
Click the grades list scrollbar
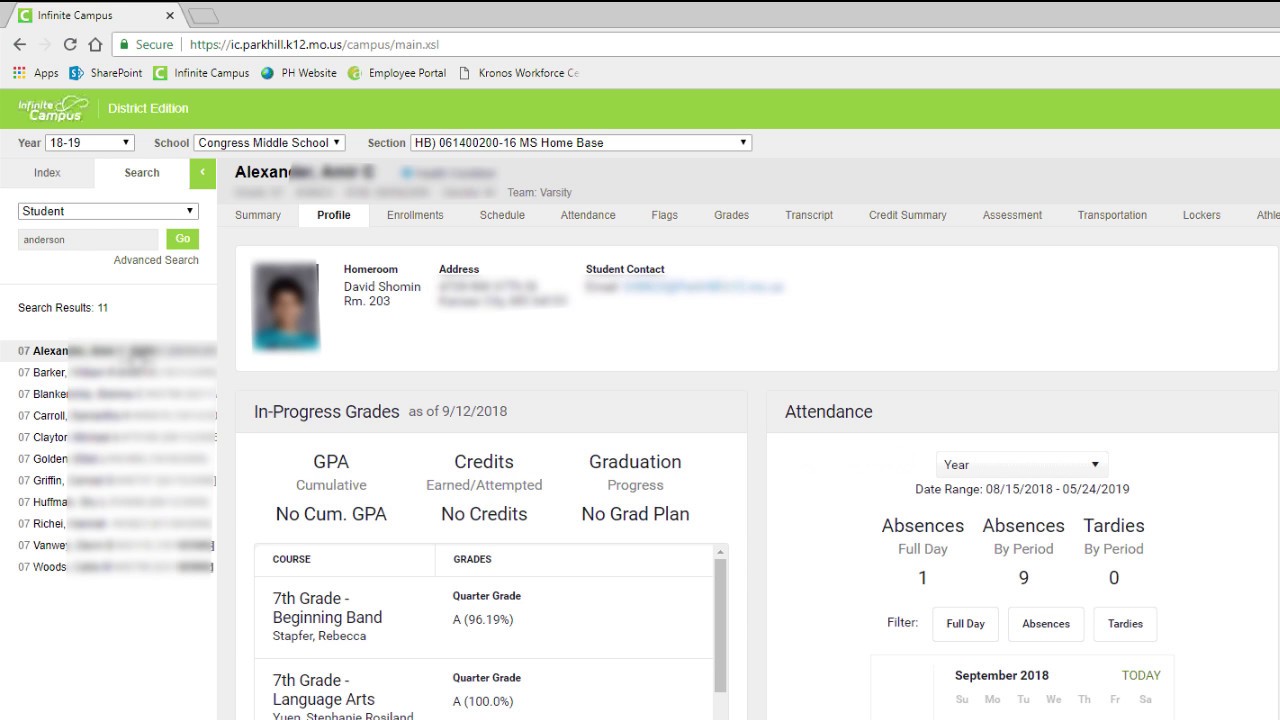click(x=720, y=626)
